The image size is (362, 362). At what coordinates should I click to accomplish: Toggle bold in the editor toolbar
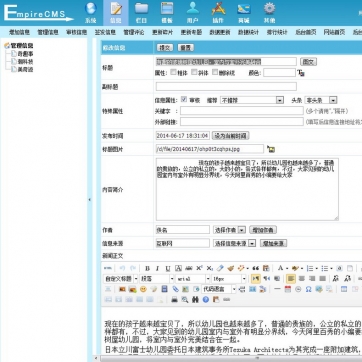click(x=147, y=268)
